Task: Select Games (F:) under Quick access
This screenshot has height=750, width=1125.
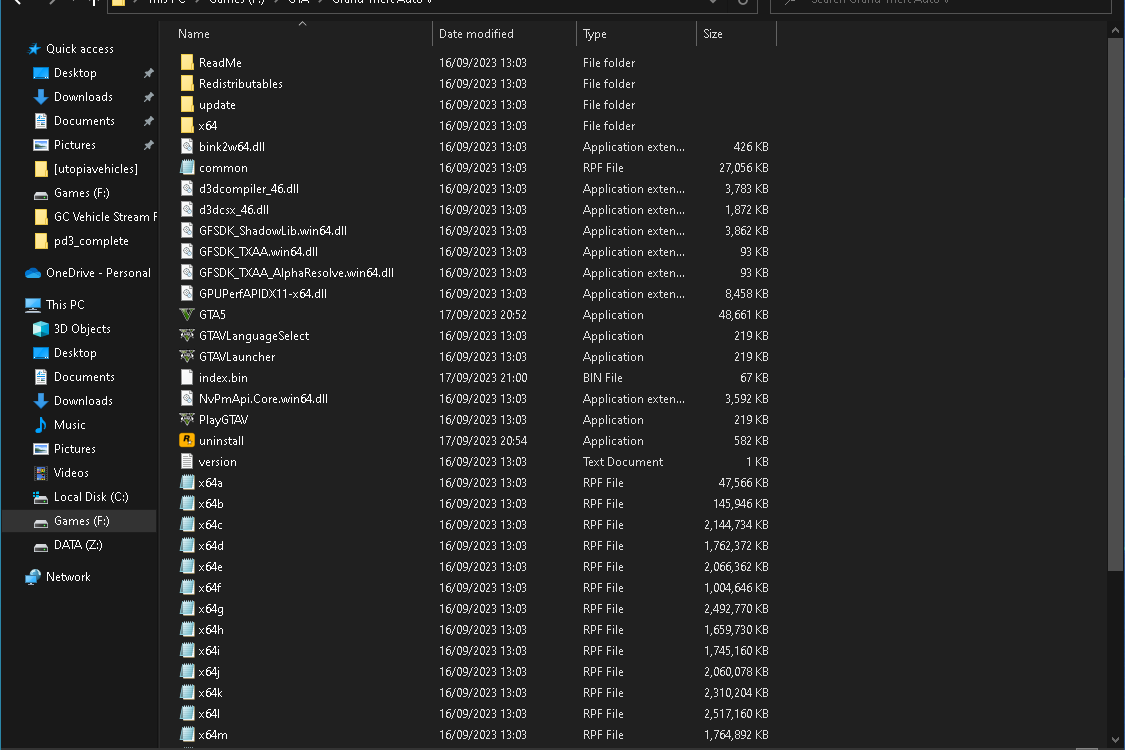Action: click(x=81, y=193)
